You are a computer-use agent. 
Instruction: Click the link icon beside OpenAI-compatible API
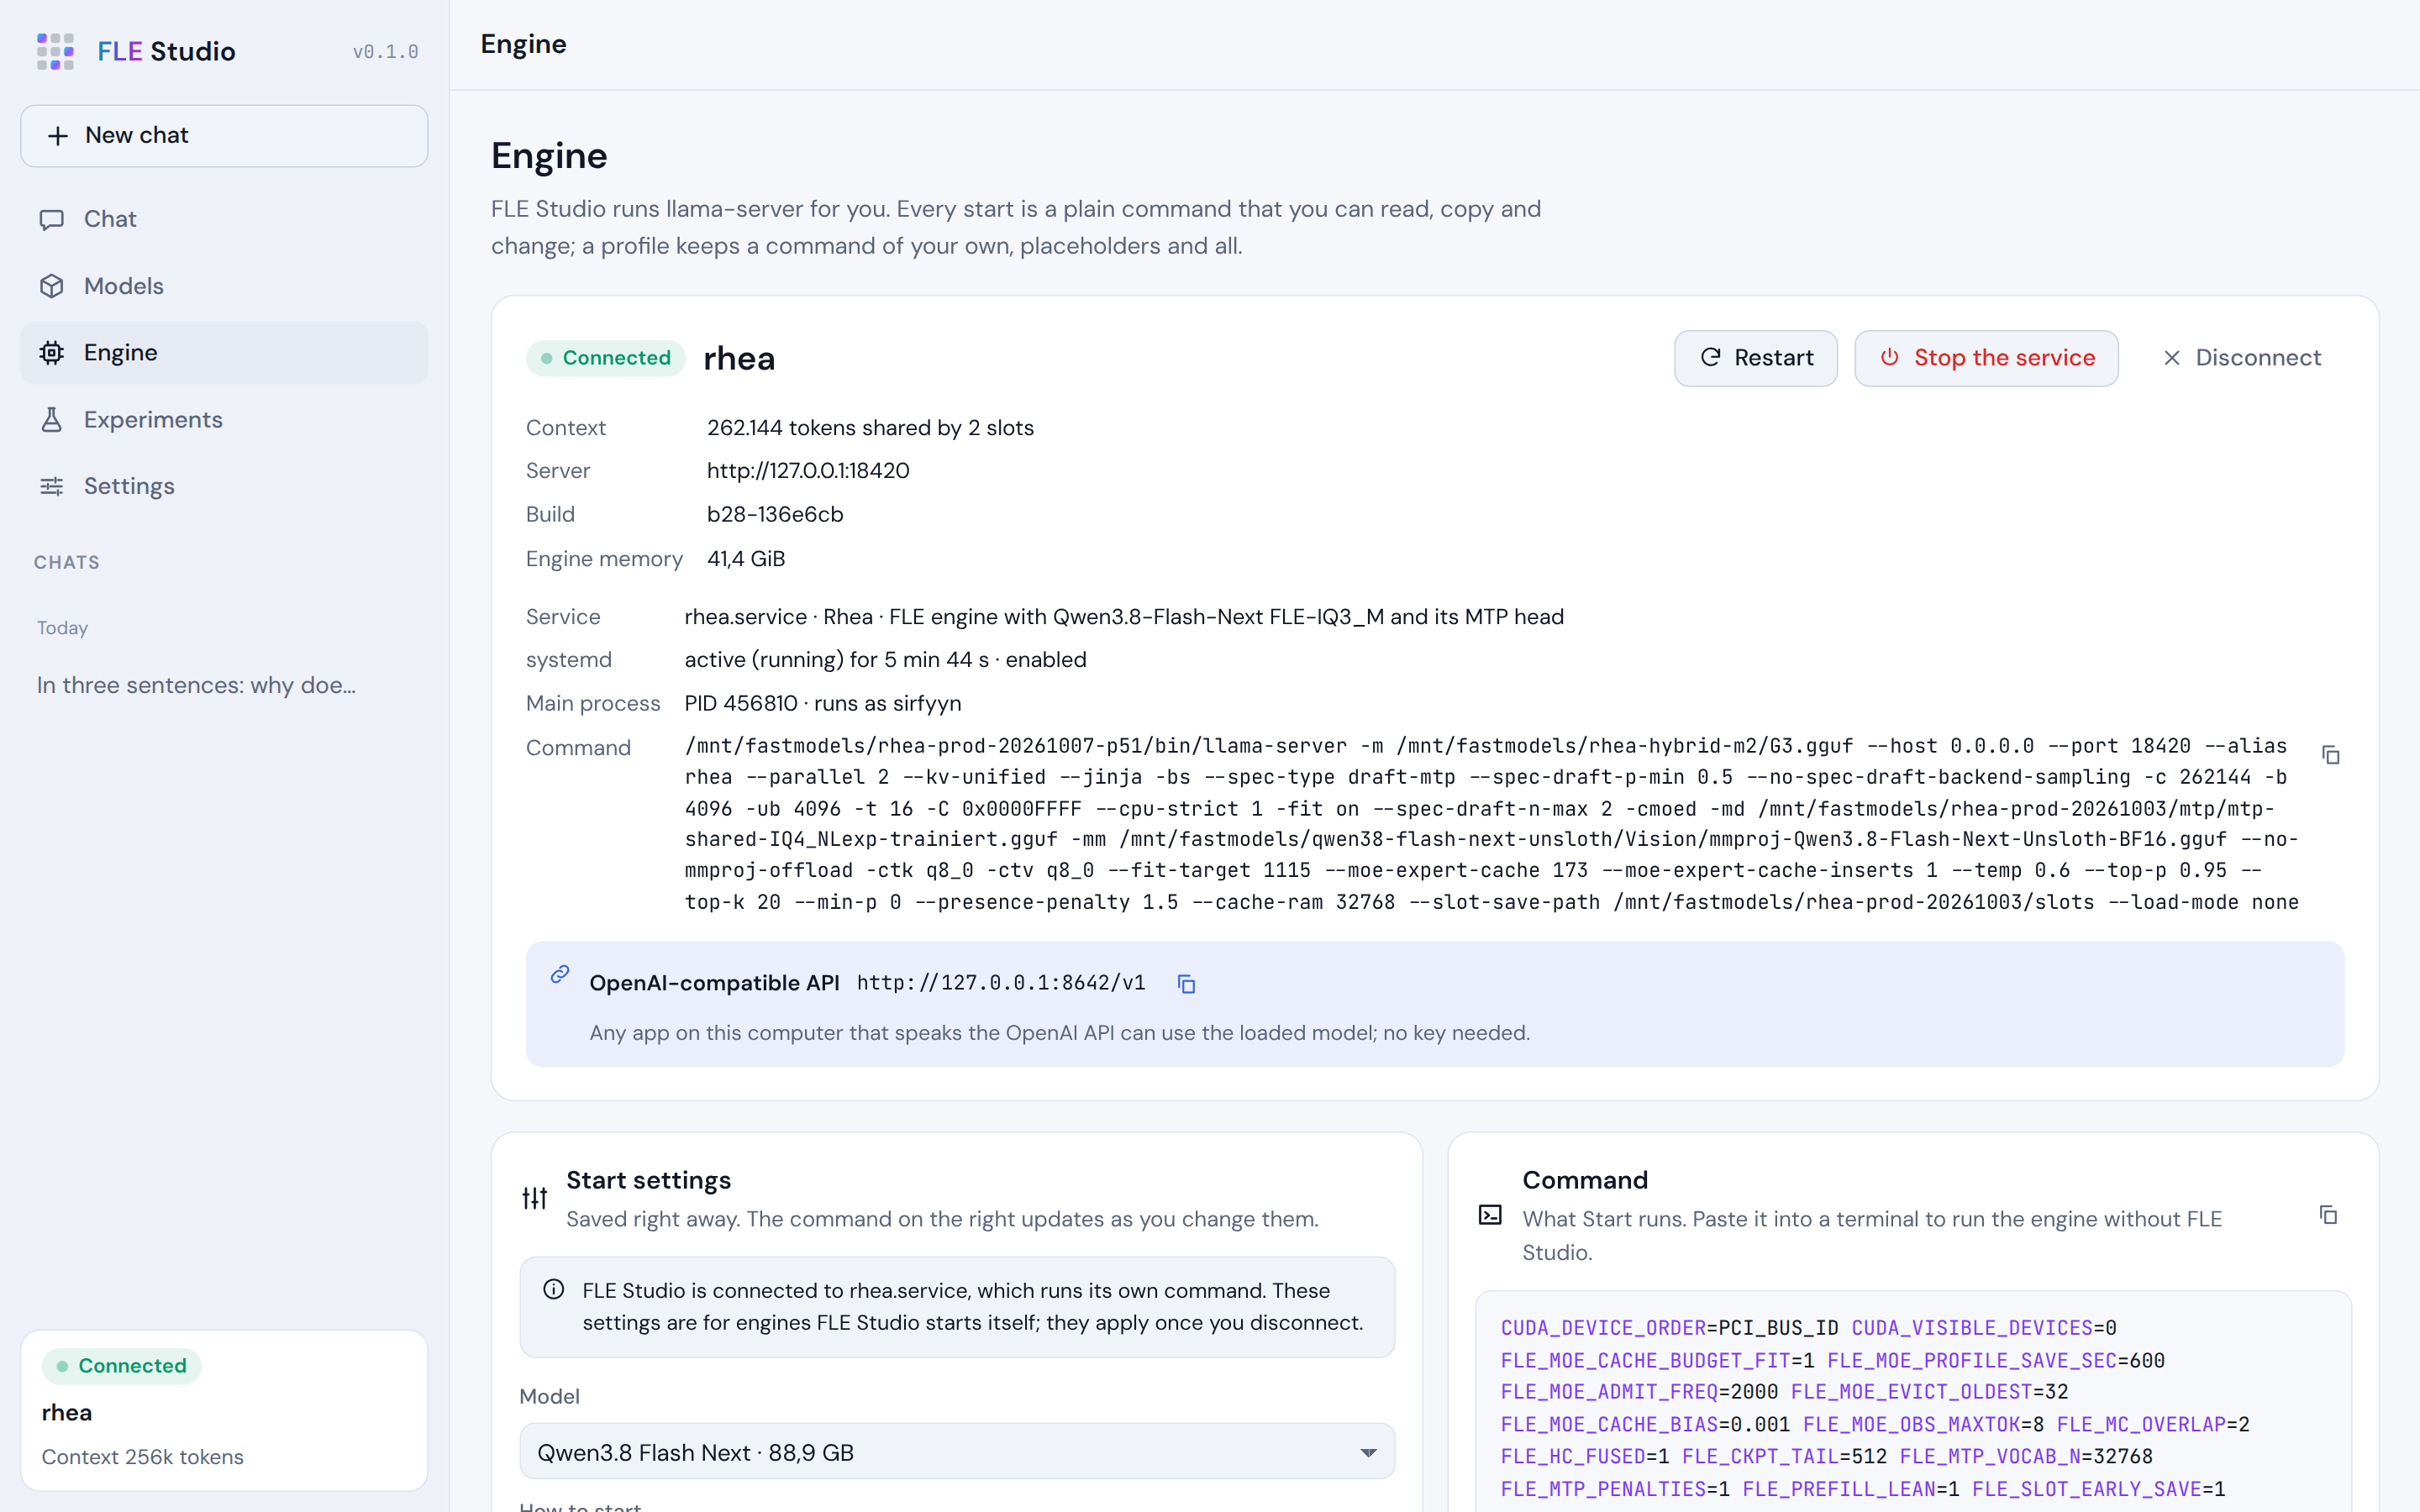click(x=560, y=974)
